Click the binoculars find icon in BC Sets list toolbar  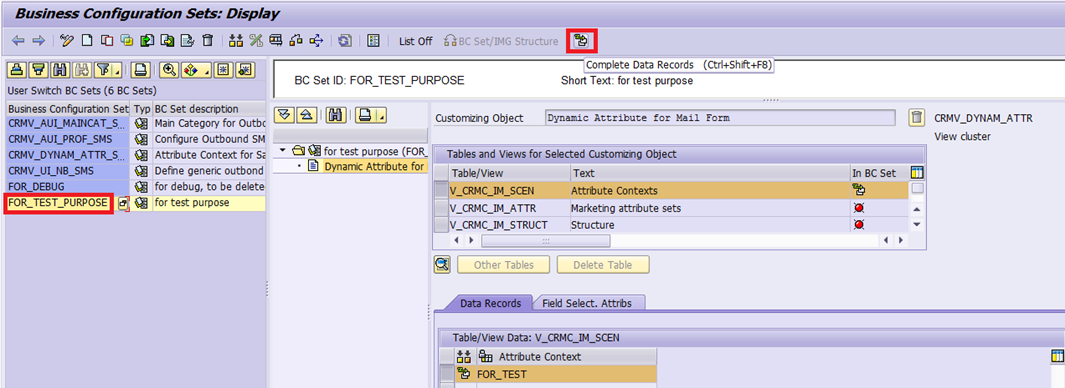pyautogui.click(x=60, y=69)
